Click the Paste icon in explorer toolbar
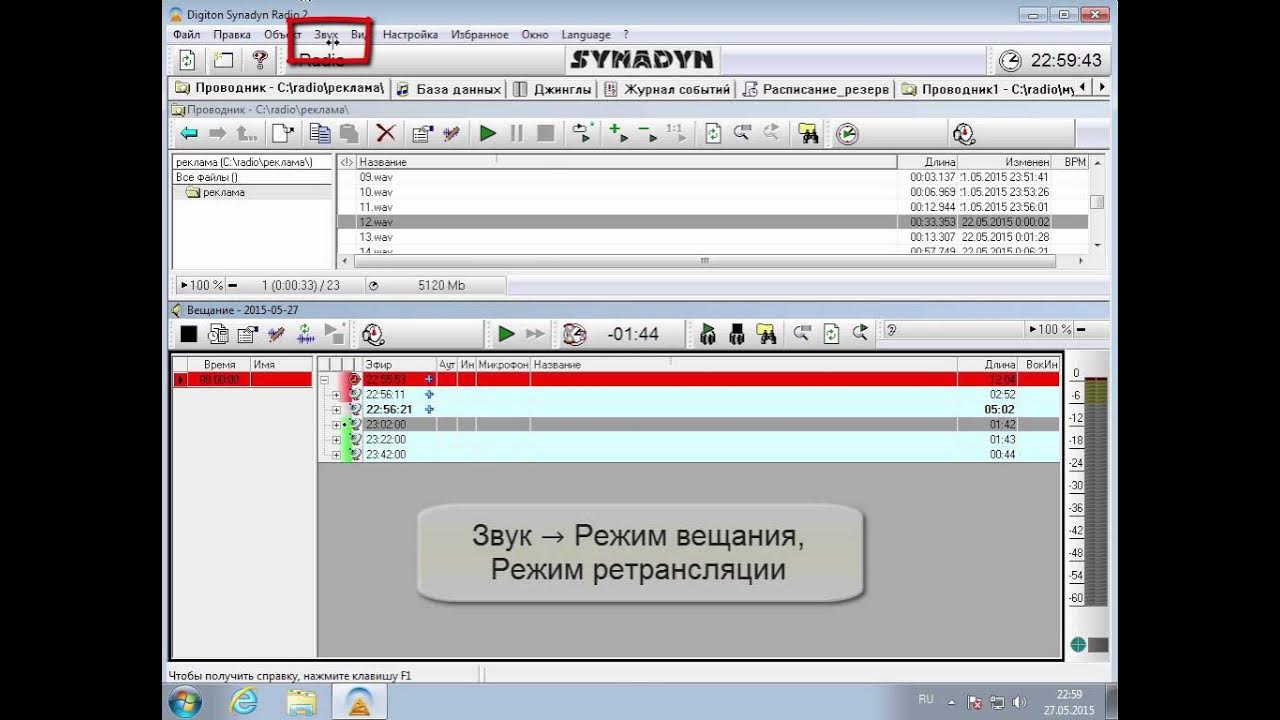 (348, 133)
